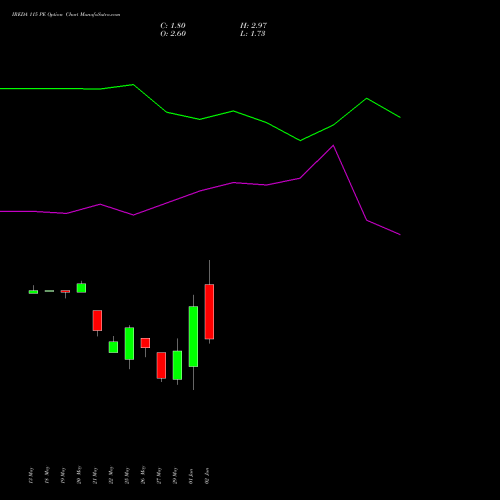500x500 pixels.
Task: Click the lowest dip of the green line
Action: click(300, 141)
